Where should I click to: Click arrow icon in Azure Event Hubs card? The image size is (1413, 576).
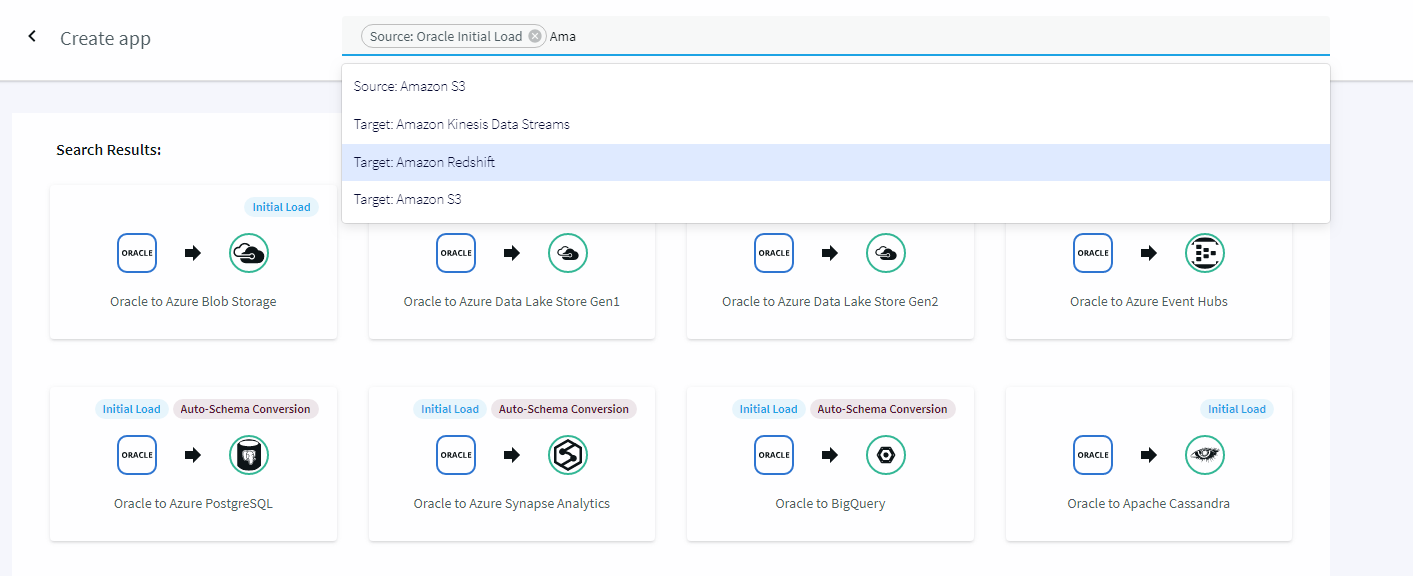(x=1149, y=254)
